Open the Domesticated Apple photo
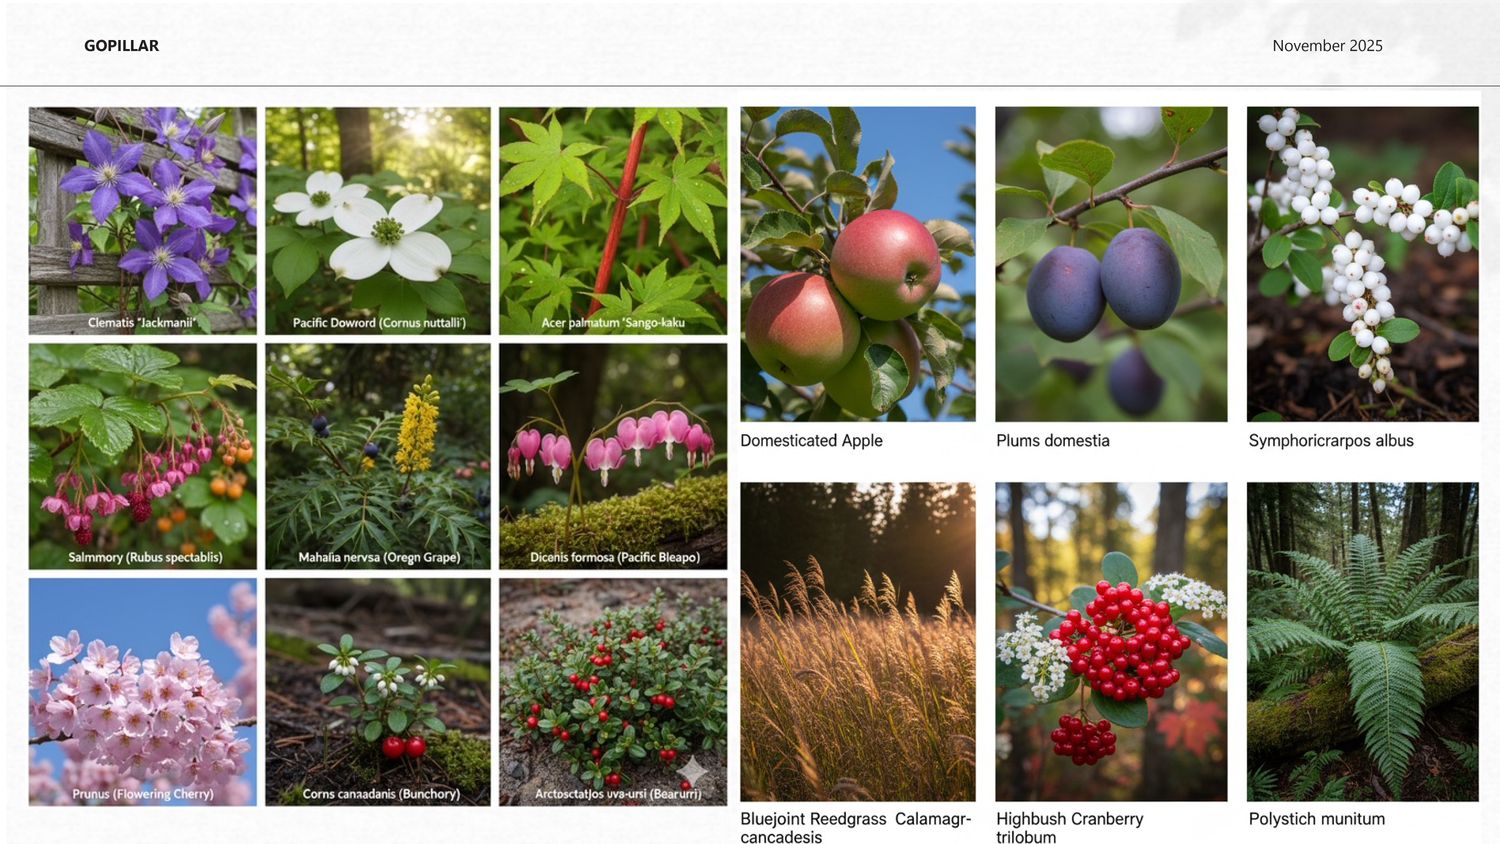Screen dimensions: 1500x844 [x=858, y=264]
